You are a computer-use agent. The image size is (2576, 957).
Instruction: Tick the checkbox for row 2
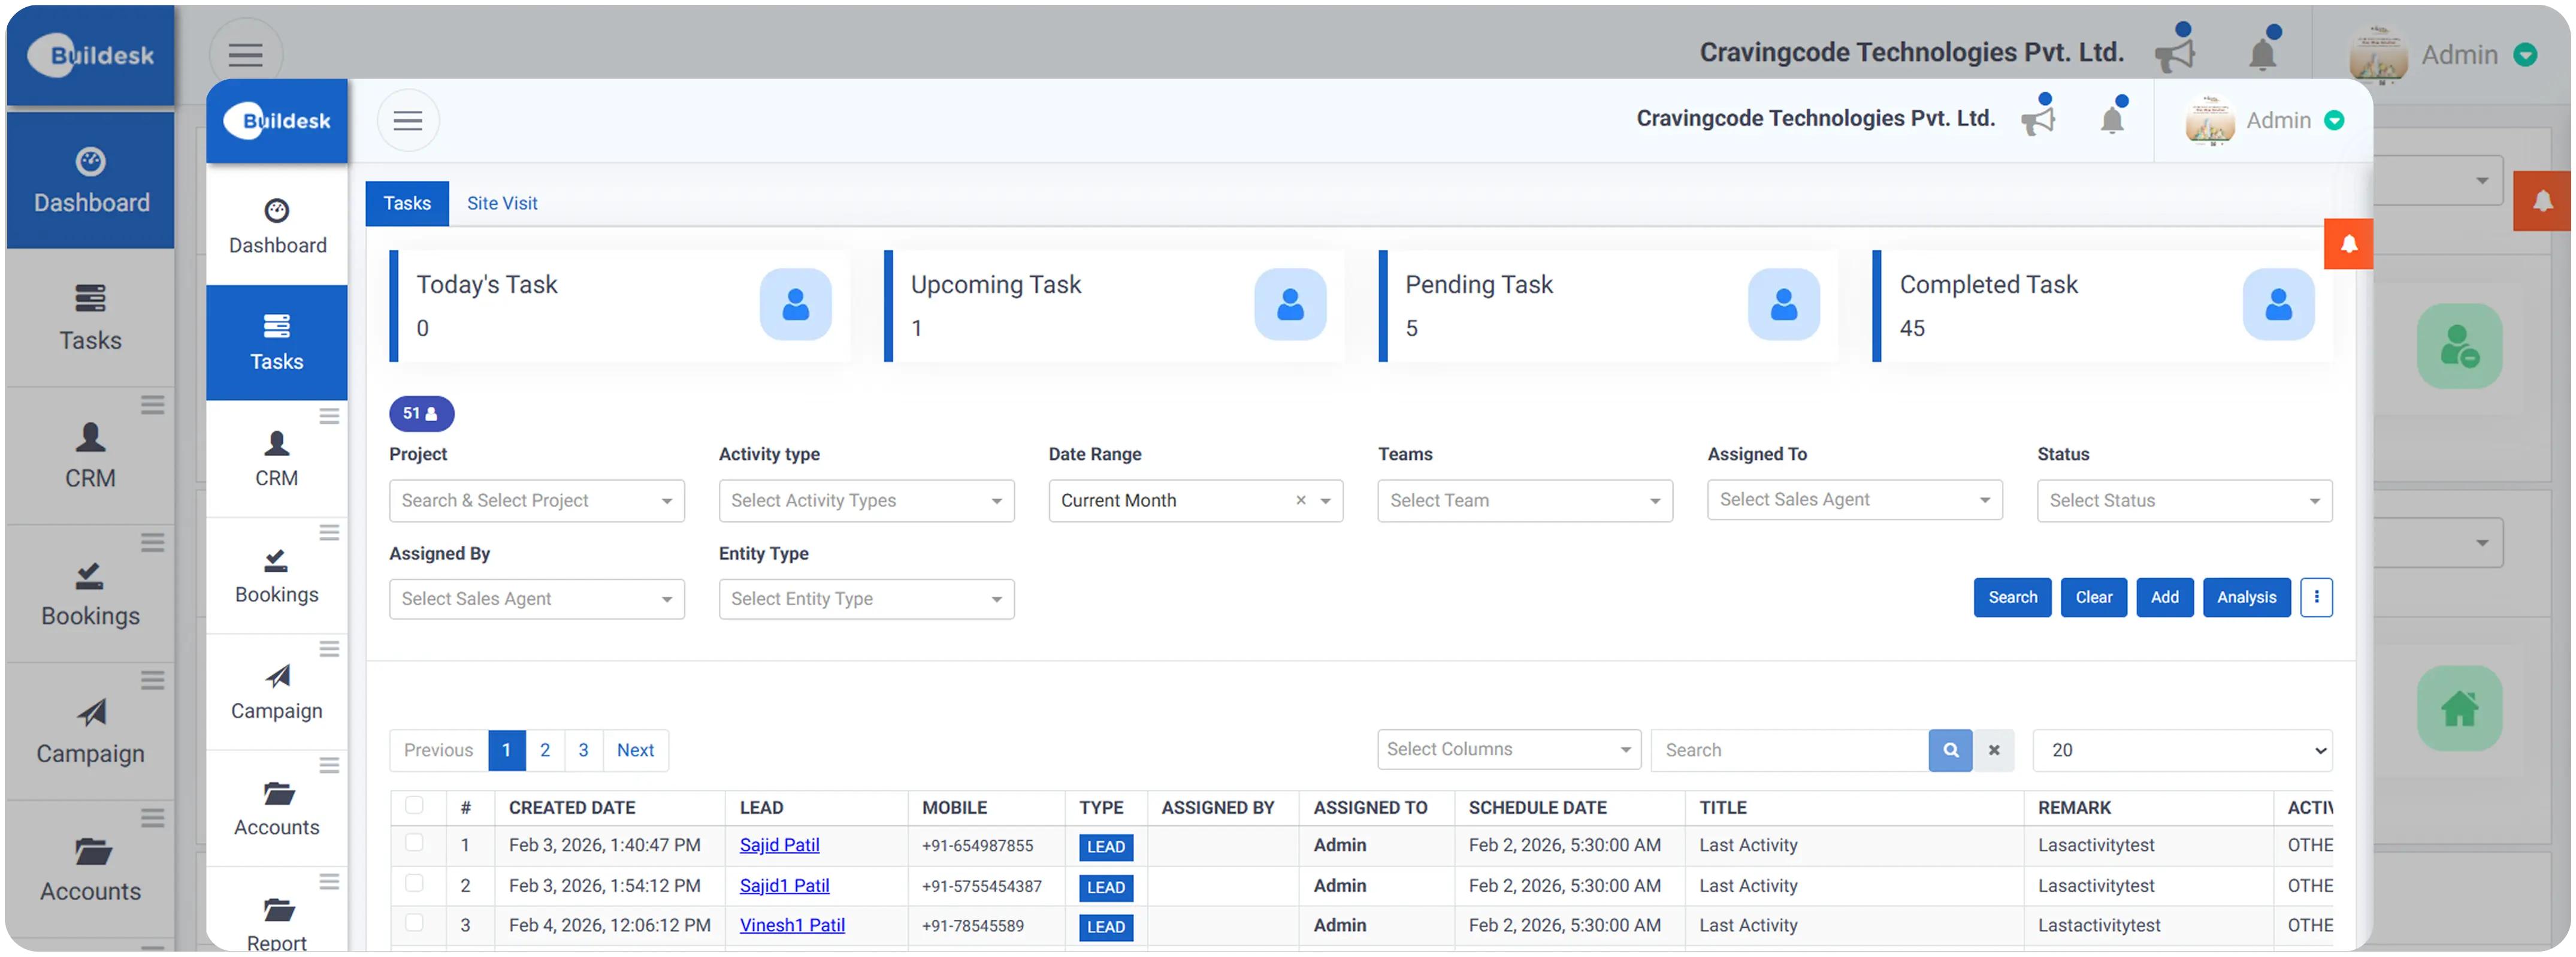pyautogui.click(x=414, y=883)
